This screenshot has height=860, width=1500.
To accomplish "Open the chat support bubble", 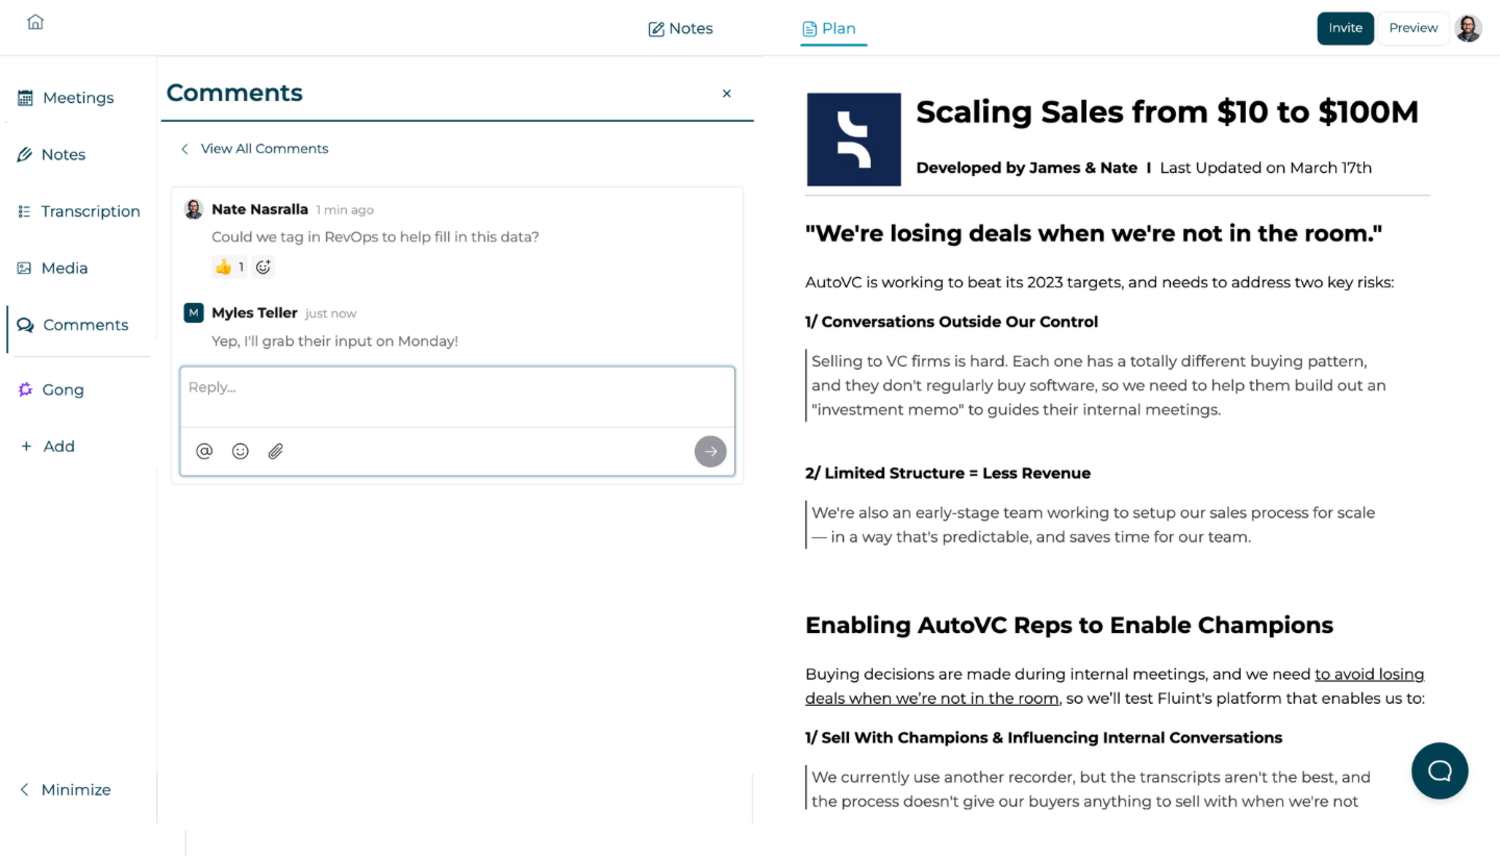I will 1439,771.
